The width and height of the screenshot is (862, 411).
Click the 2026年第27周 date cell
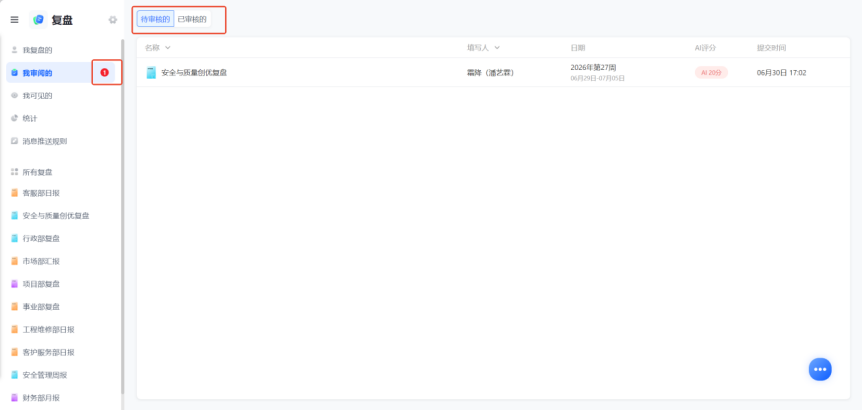593,68
